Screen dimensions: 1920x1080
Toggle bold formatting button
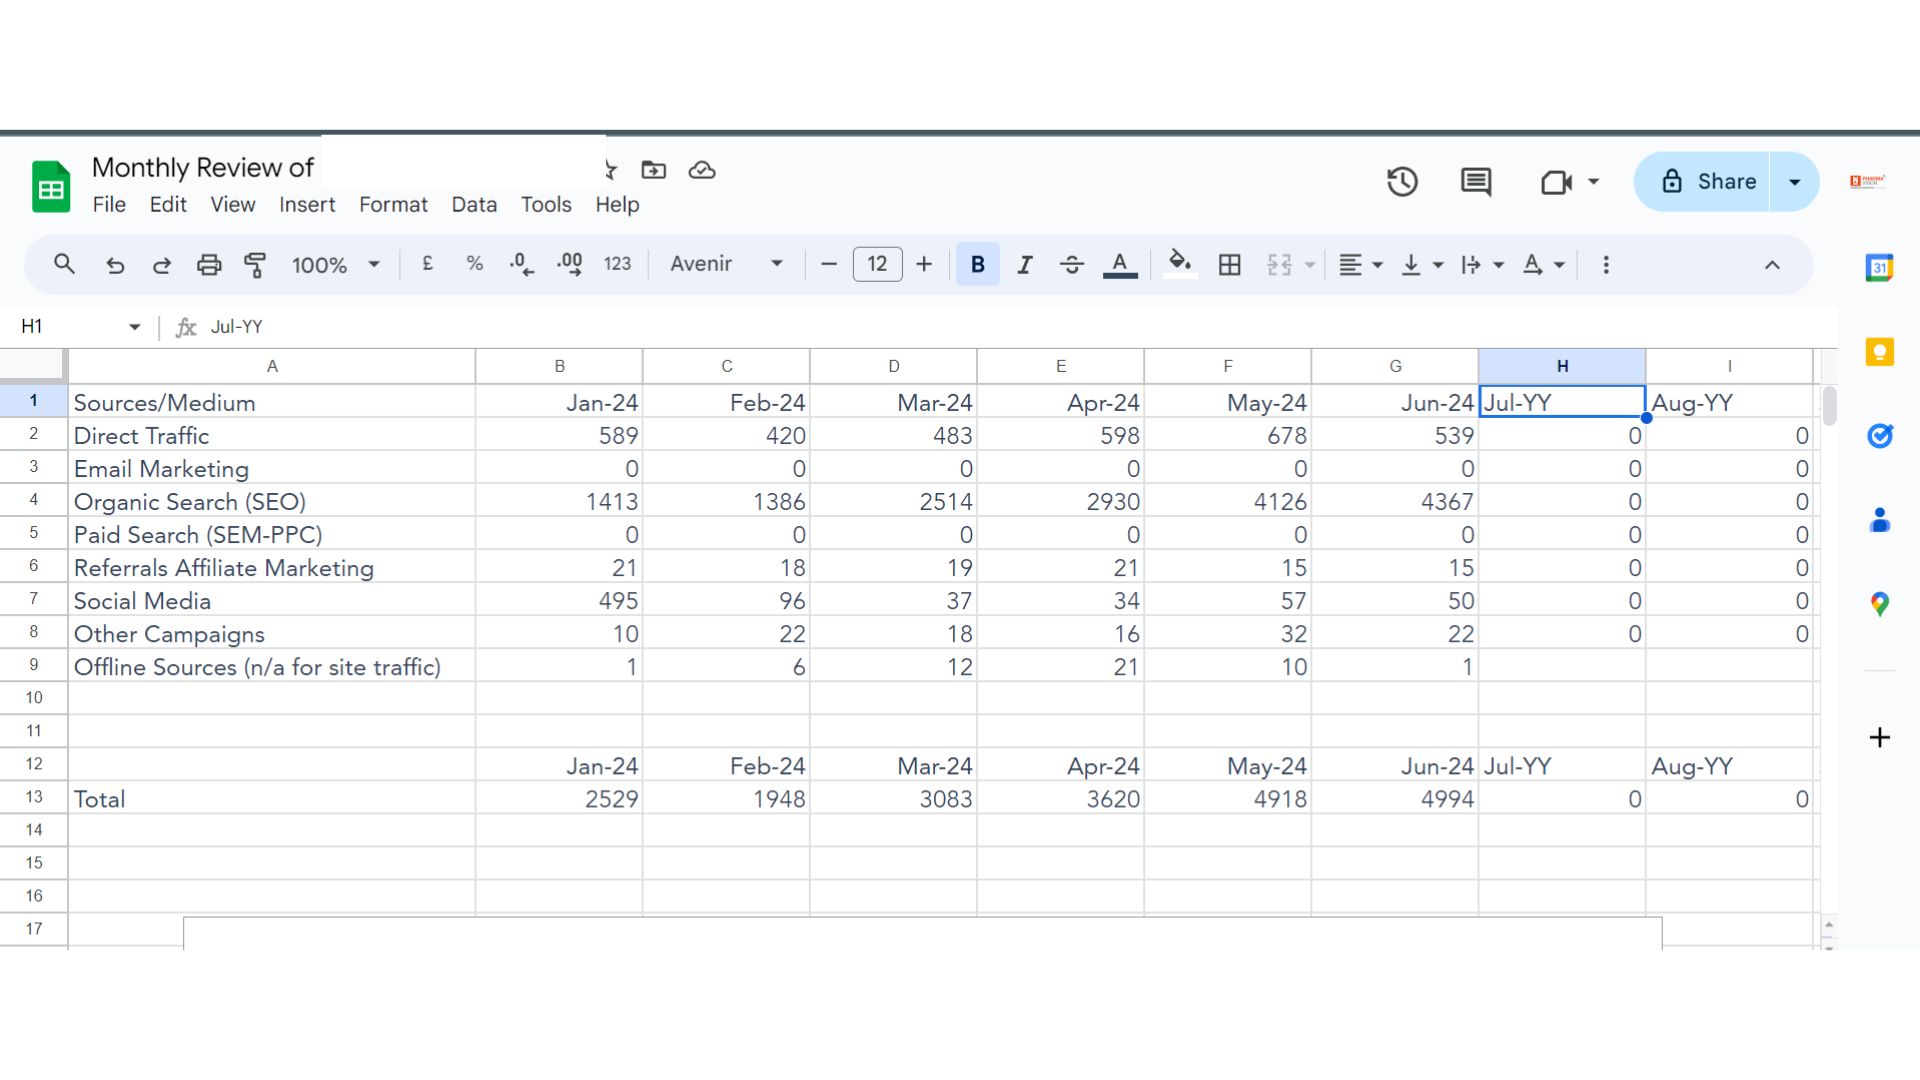coord(978,265)
